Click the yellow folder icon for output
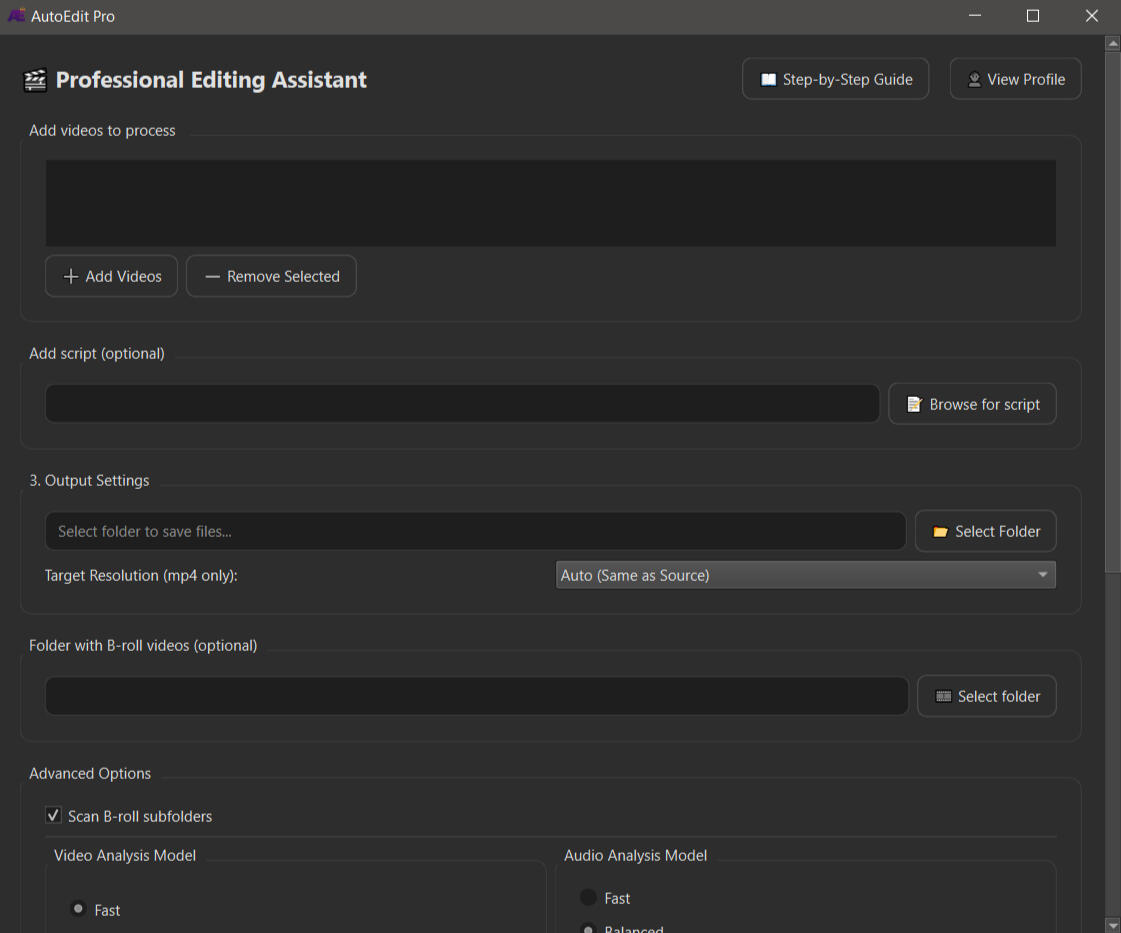This screenshot has width=1121, height=933. [940, 532]
